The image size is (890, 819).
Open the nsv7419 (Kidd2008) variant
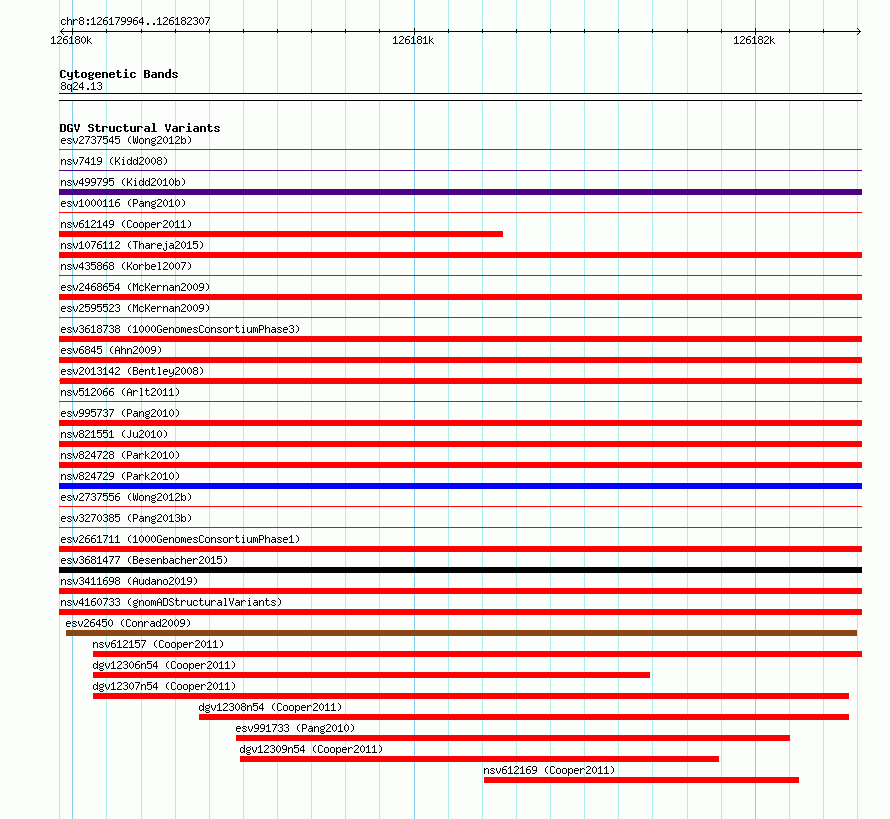[114, 161]
